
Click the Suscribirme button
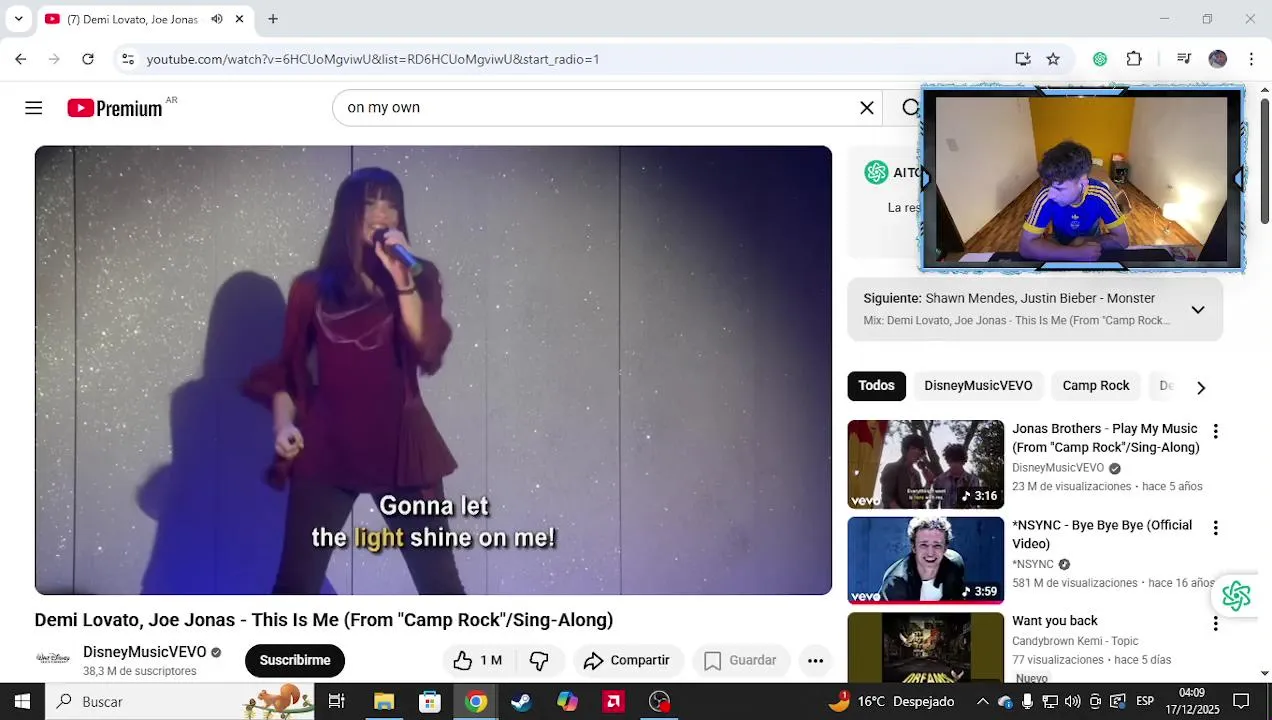295,661
